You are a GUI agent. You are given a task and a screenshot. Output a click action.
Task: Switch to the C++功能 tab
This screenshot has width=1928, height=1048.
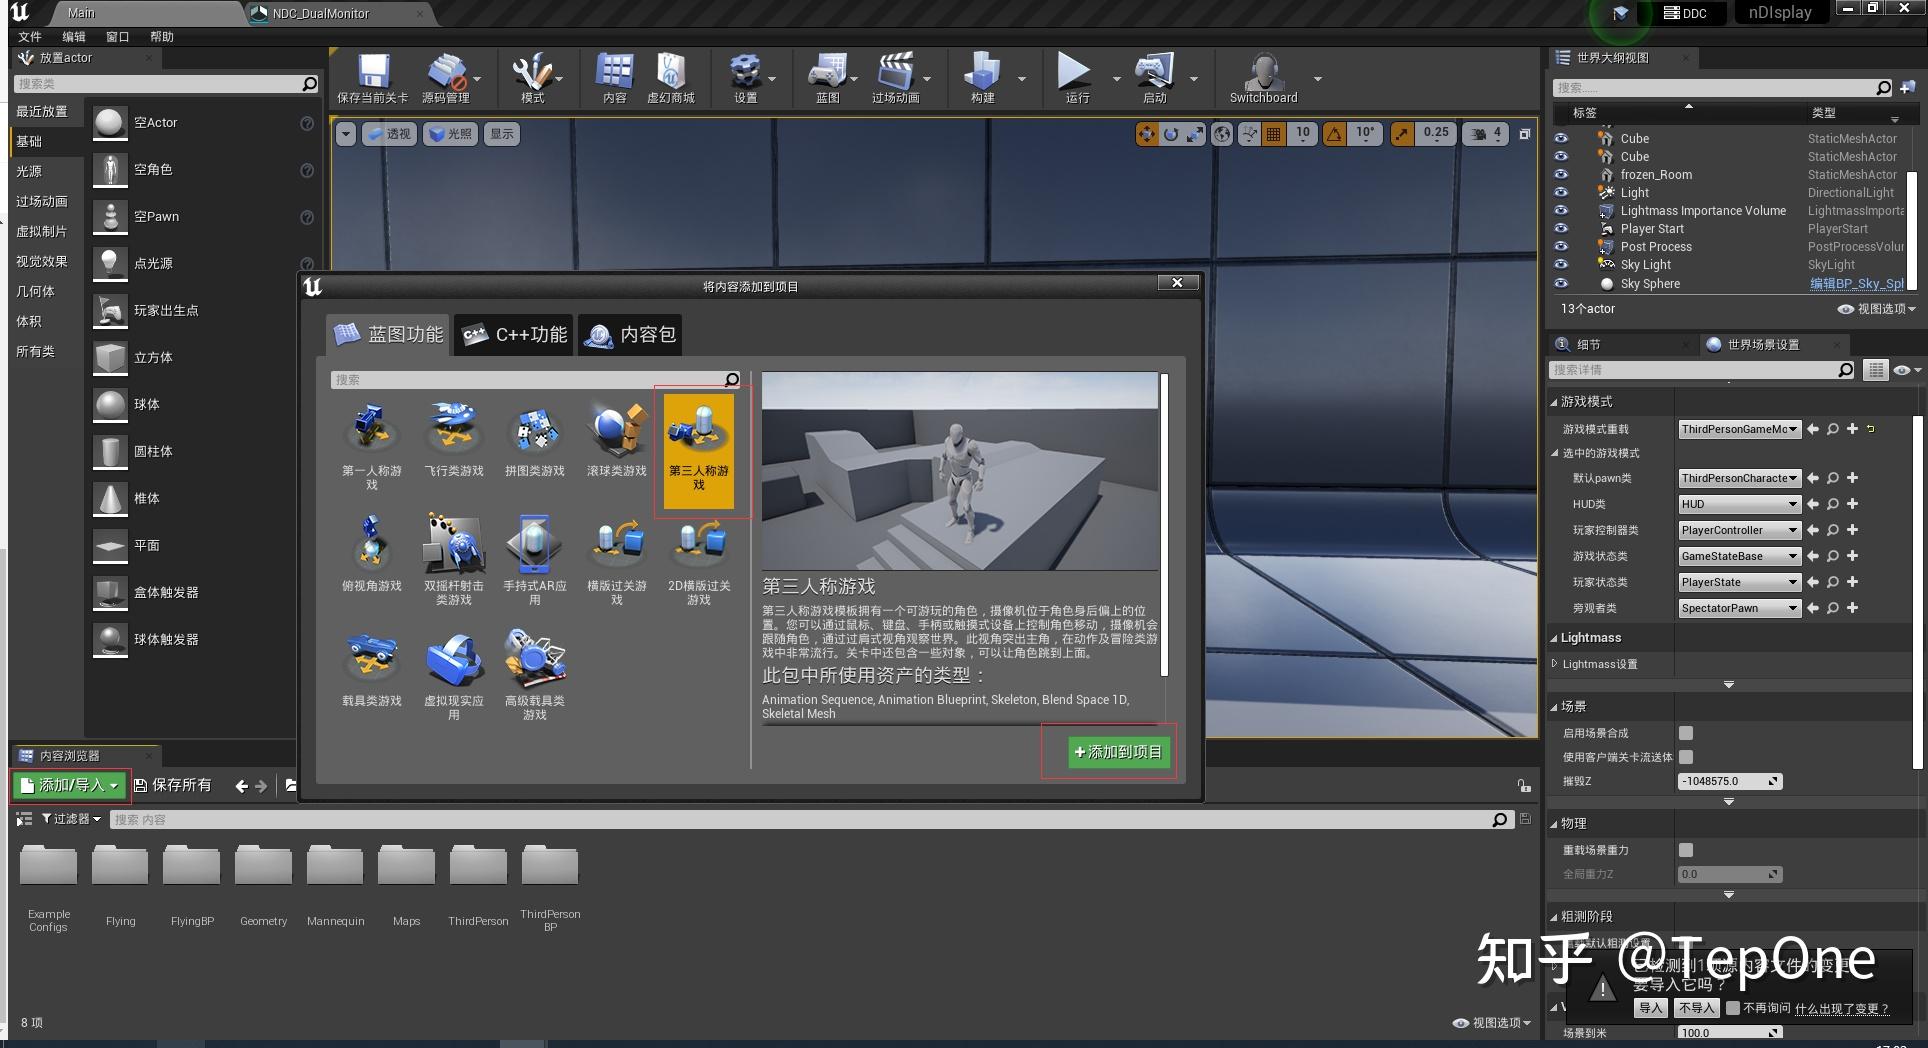[x=513, y=335]
